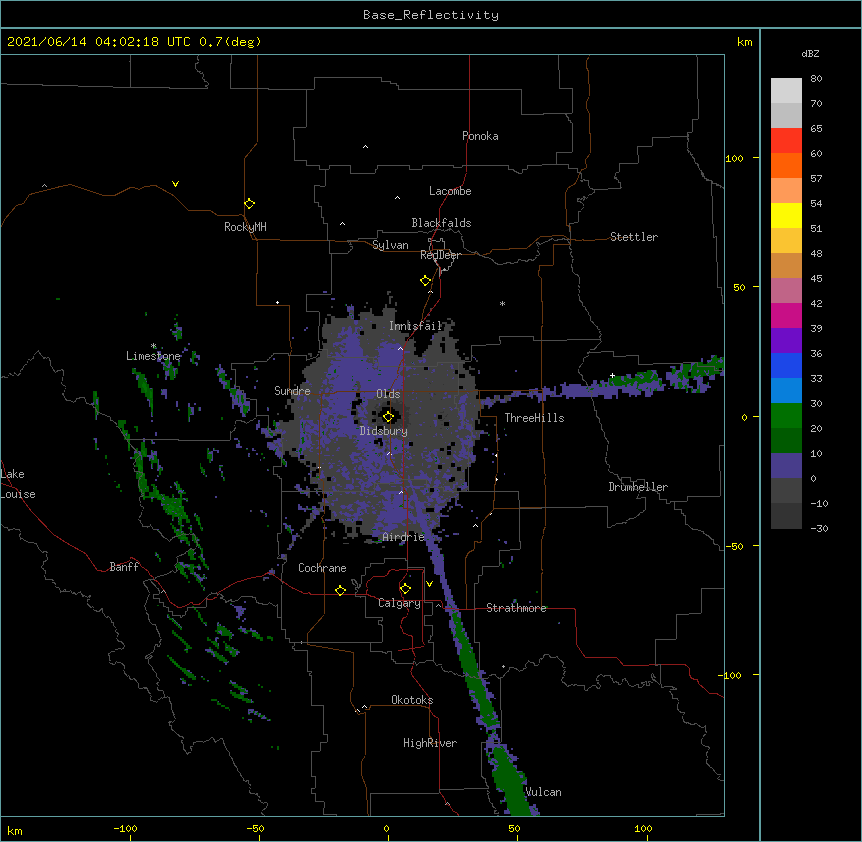The height and width of the screenshot is (842, 862).
Task: Click the light gray 80 dBZ swatch
Action: coord(786,91)
